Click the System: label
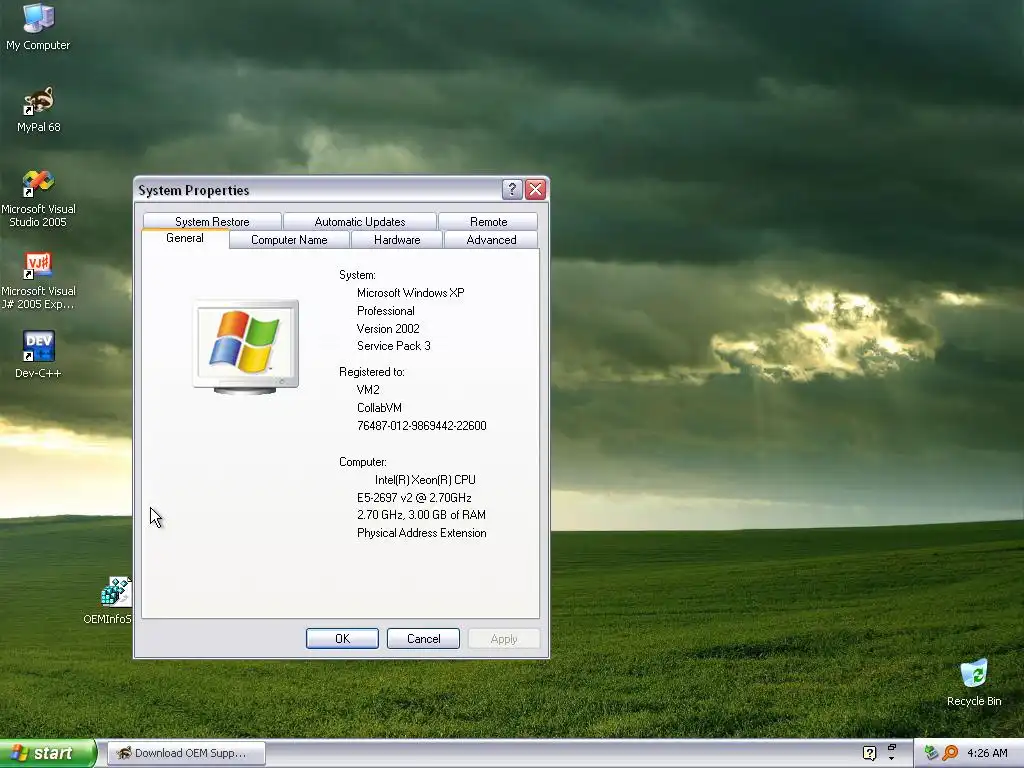 (x=357, y=275)
